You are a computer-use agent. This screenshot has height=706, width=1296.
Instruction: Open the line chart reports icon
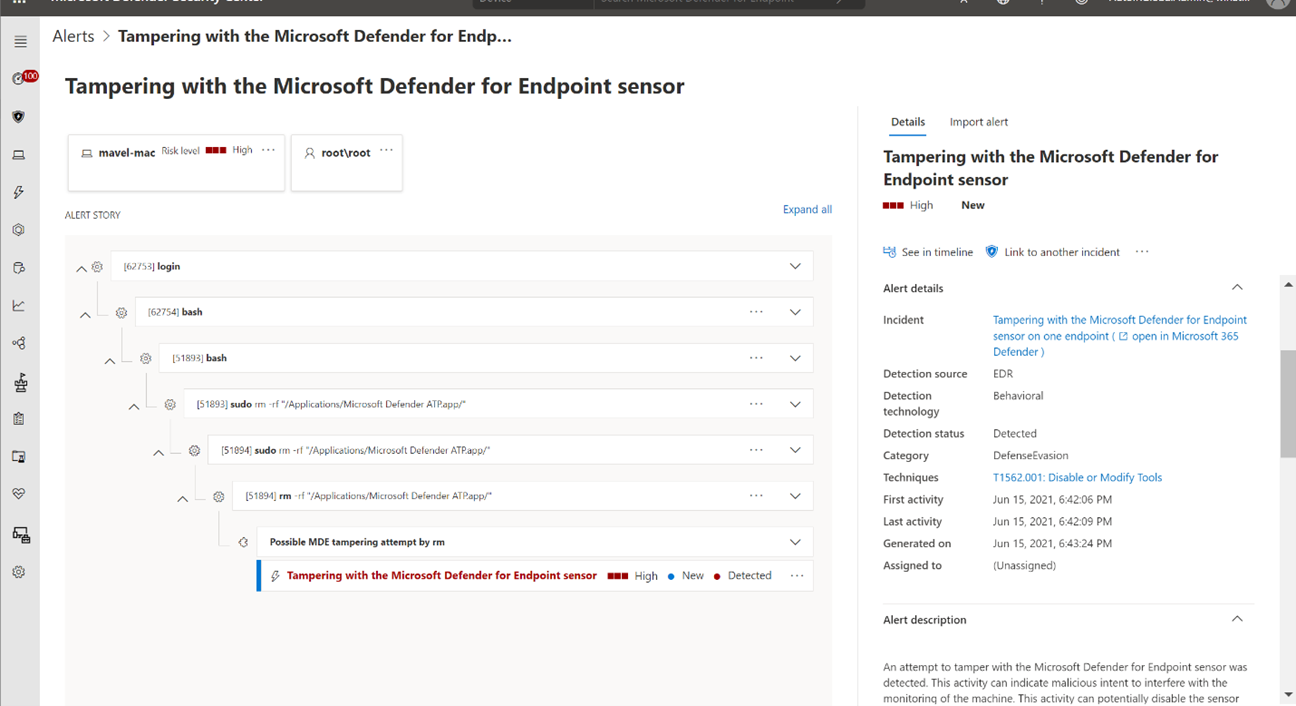pos(19,306)
